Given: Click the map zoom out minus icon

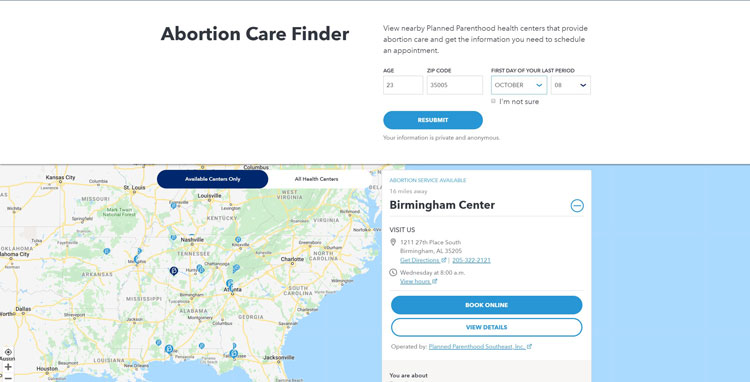Looking at the screenshot, I should coord(8,378).
